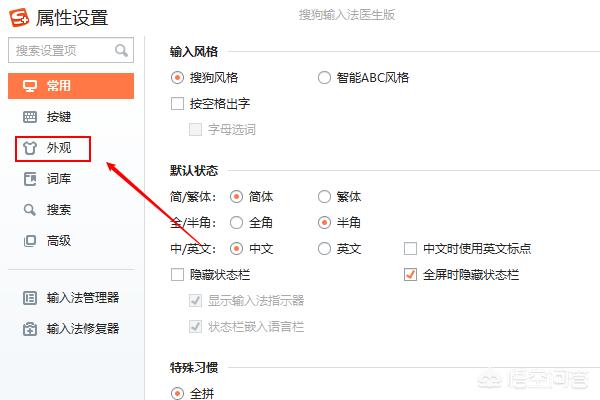The image size is (600, 400).
Task: Open 词库 section via its book icon
Action: coord(29,179)
